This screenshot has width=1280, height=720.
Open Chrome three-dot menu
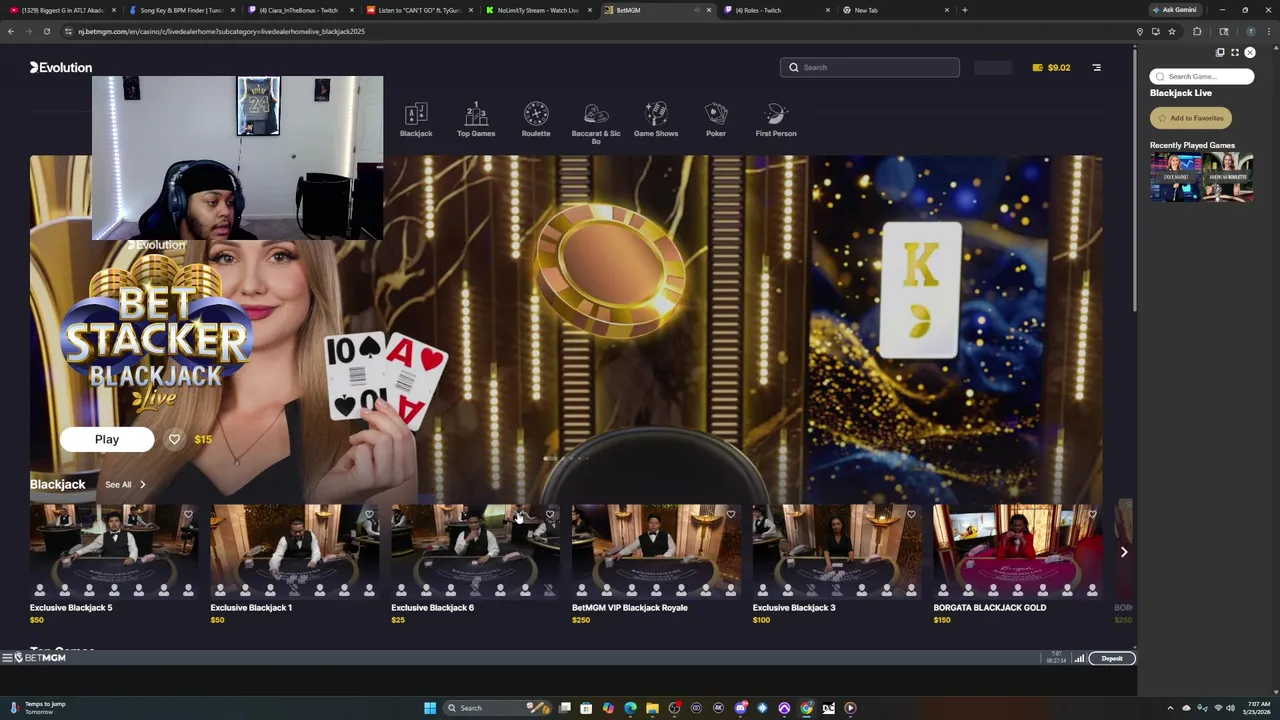click(x=1268, y=31)
